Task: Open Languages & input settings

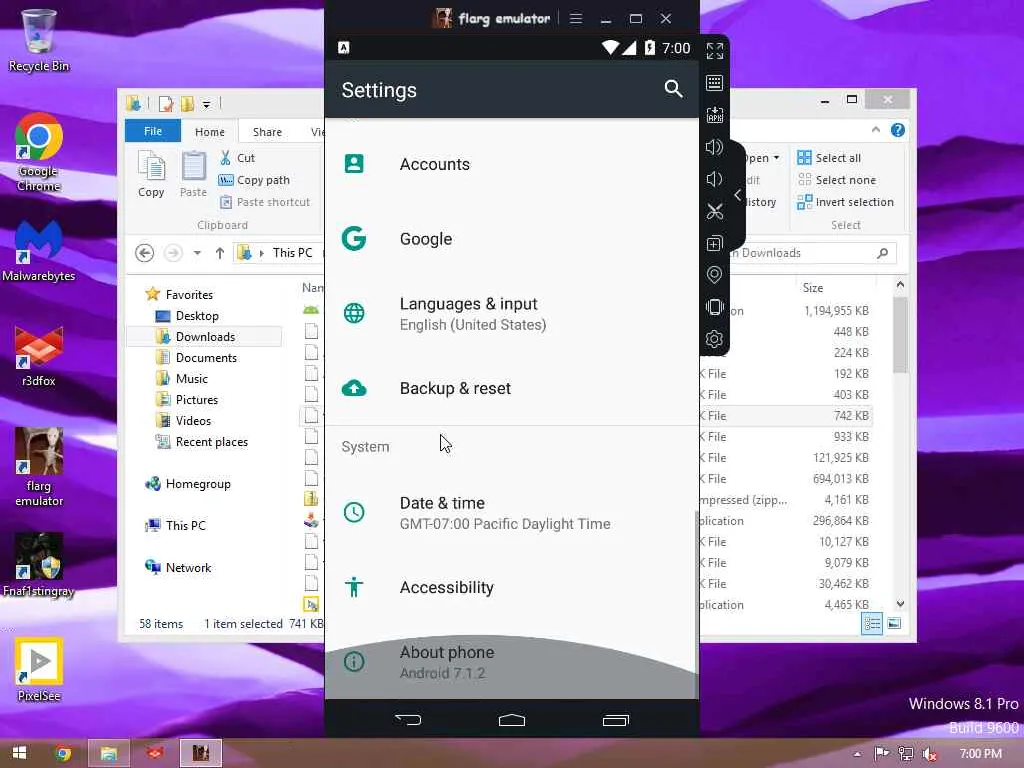Action: (511, 313)
